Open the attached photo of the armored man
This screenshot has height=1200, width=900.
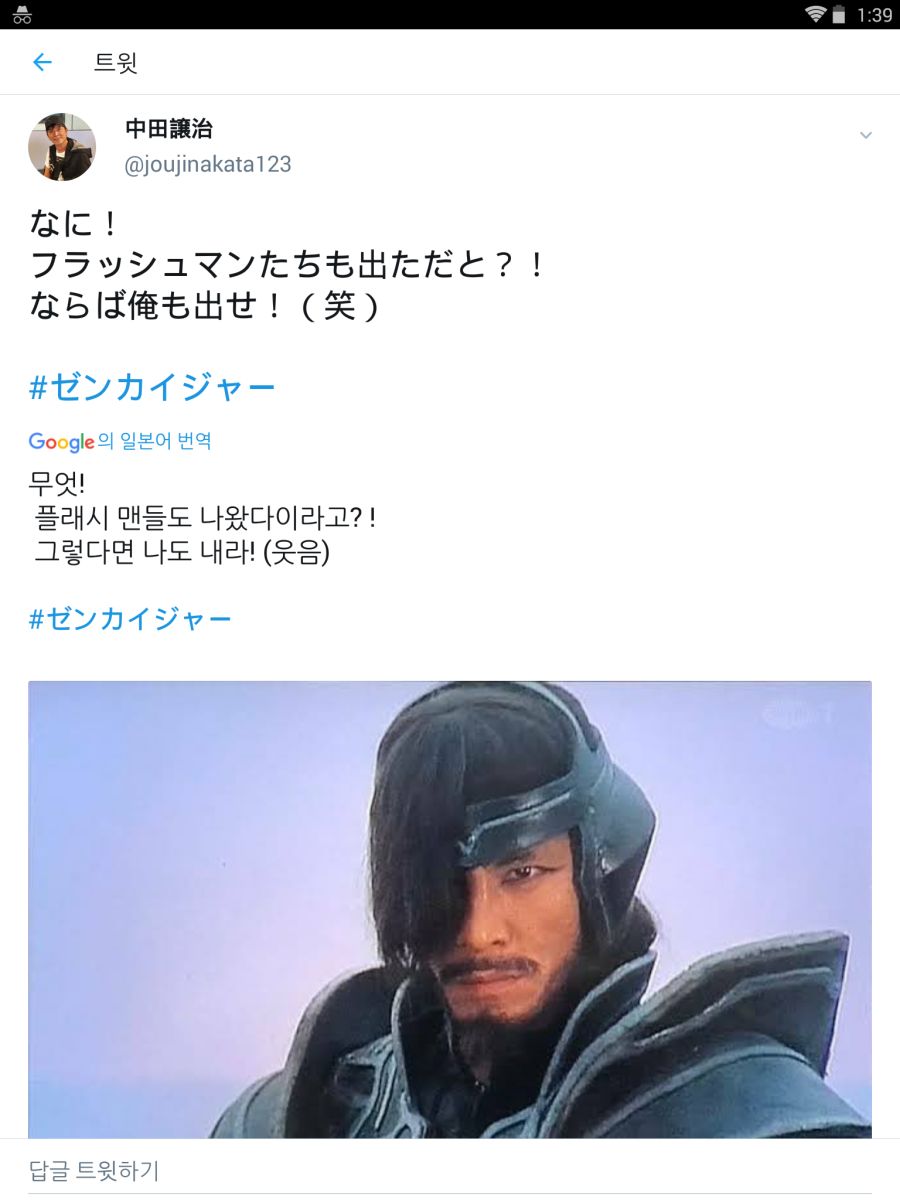[450, 910]
